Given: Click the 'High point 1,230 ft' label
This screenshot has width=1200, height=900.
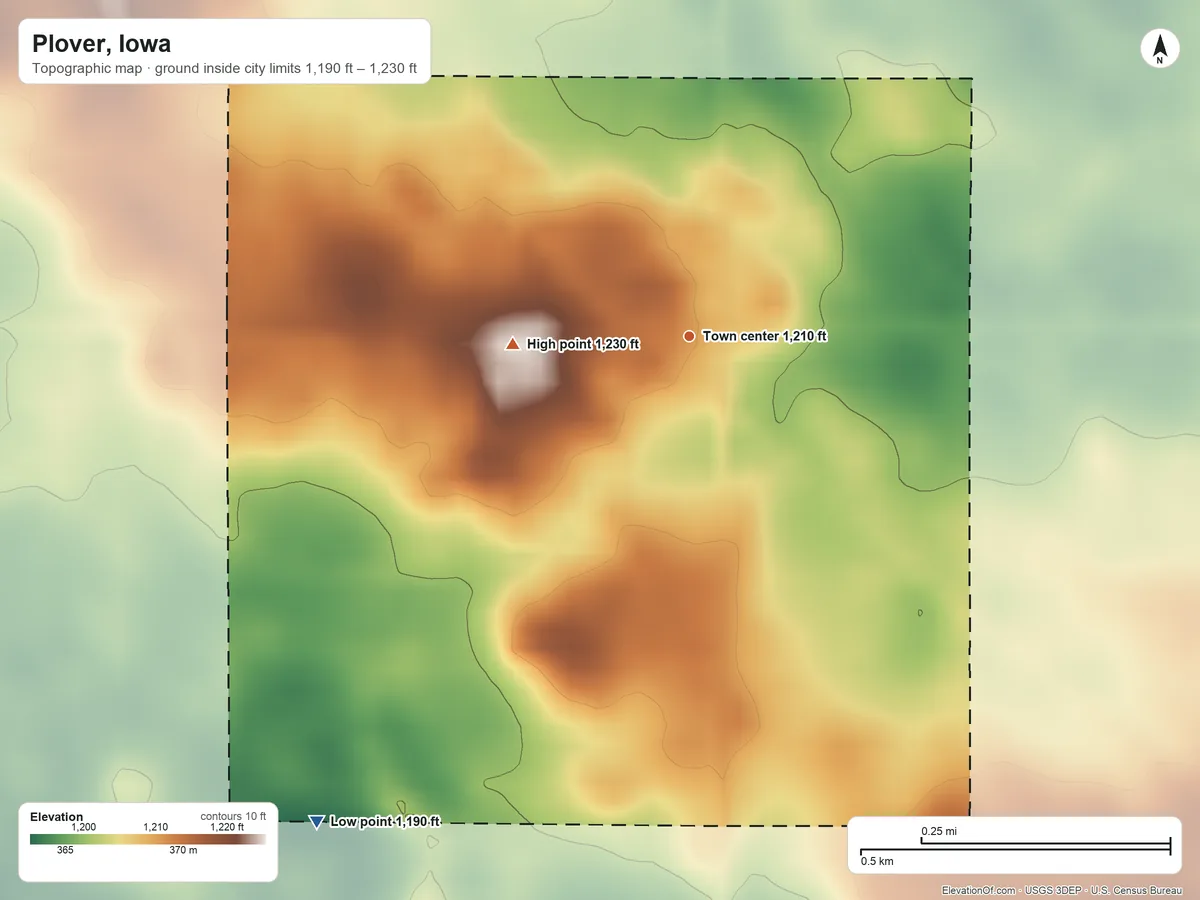Looking at the screenshot, I should coord(583,344).
